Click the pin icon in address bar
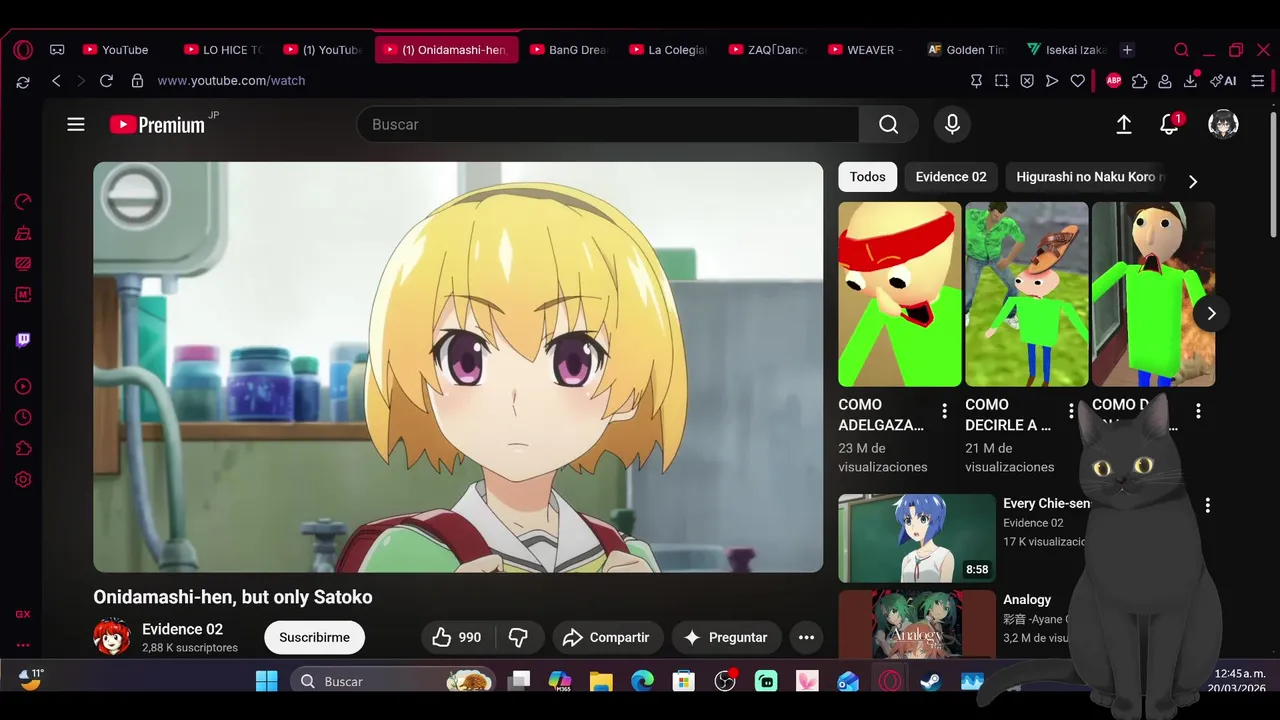 pos(977,81)
